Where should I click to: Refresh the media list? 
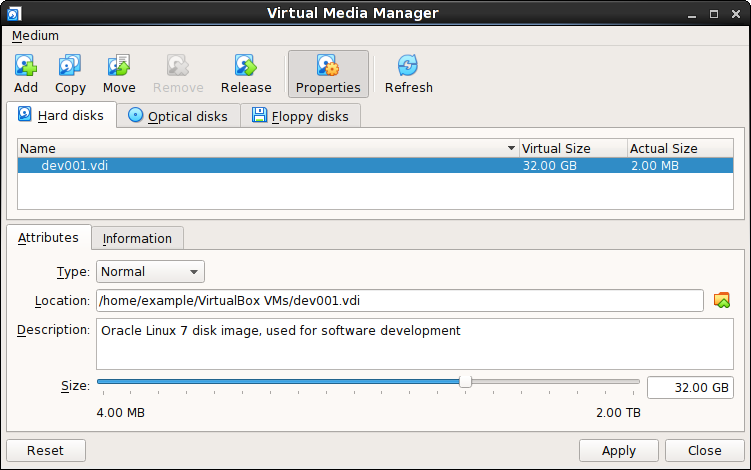coord(408,66)
